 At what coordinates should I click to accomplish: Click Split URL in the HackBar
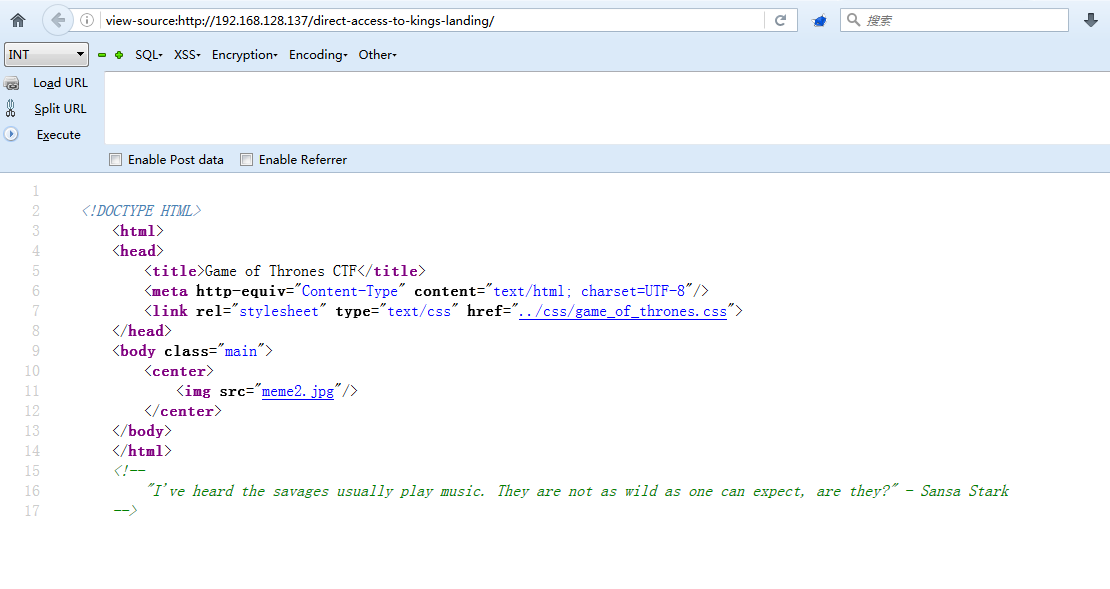click(47, 108)
